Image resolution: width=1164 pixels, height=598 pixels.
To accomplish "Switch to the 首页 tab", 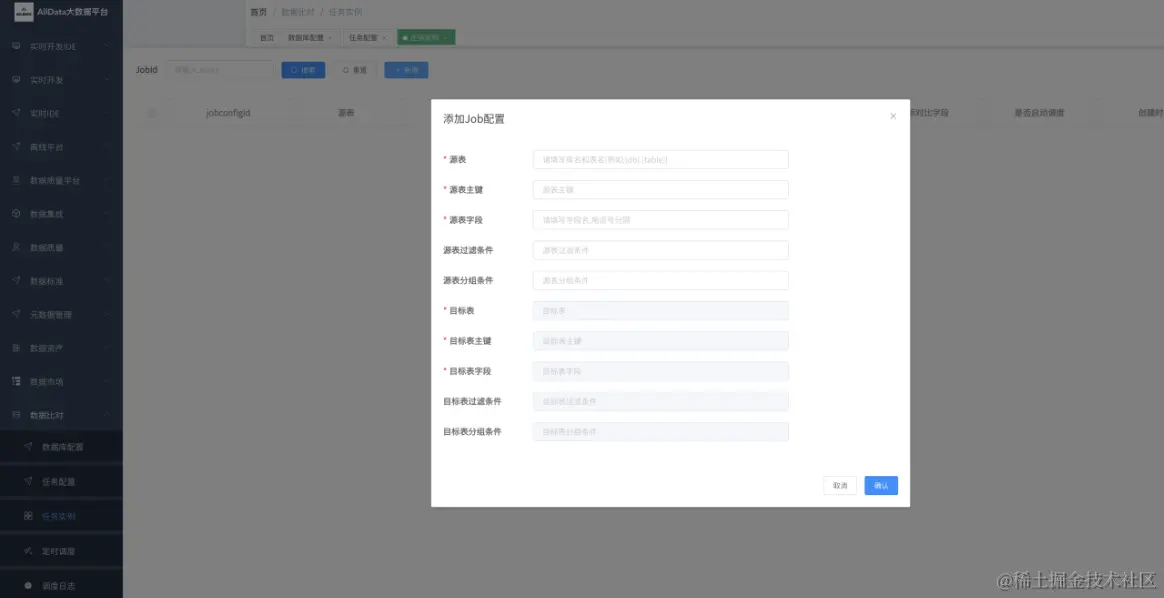I will [x=267, y=38].
